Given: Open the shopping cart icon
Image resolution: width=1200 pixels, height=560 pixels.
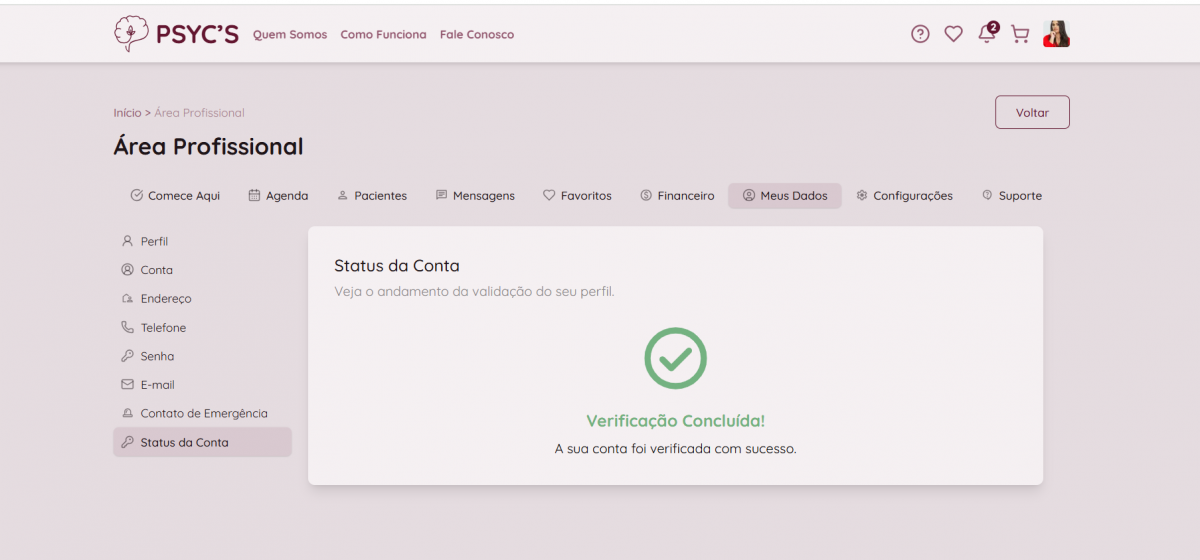Looking at the screenshot, I should [1020, 34].
